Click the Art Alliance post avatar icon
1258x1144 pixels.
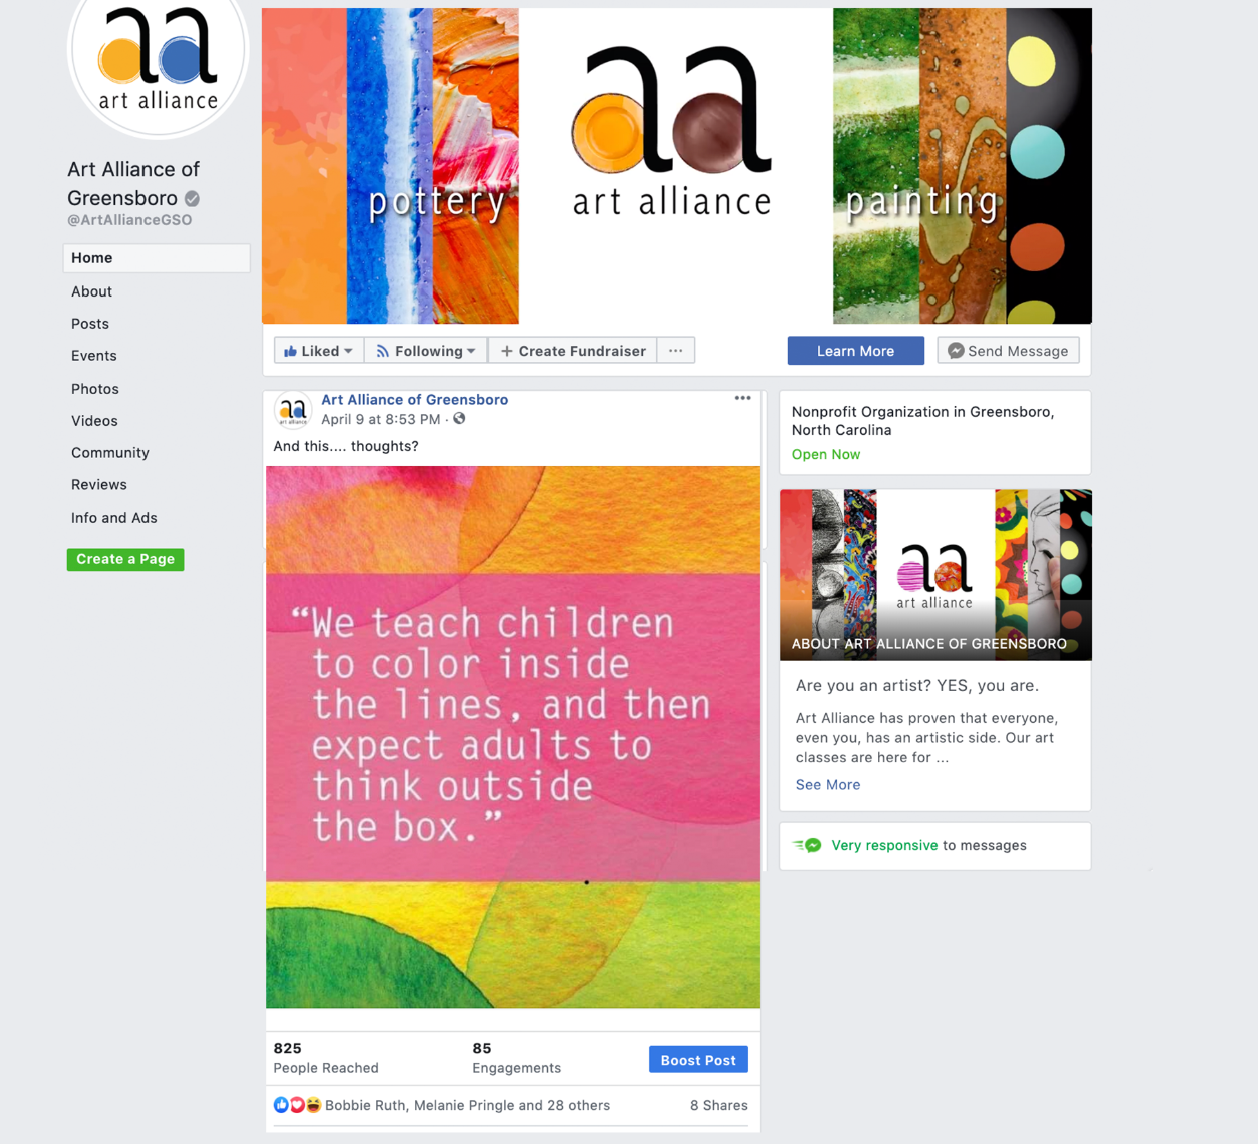(293, 410)
